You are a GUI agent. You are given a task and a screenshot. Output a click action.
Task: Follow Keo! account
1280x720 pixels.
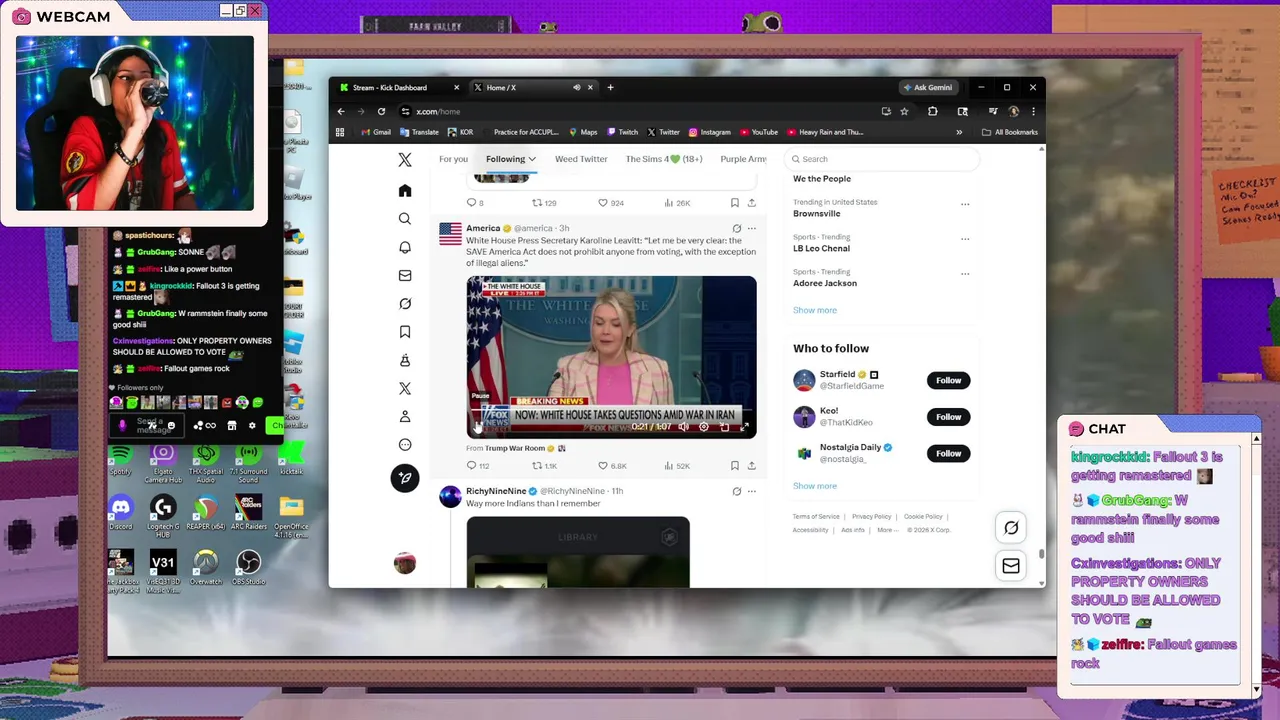[x=948, y=417]
